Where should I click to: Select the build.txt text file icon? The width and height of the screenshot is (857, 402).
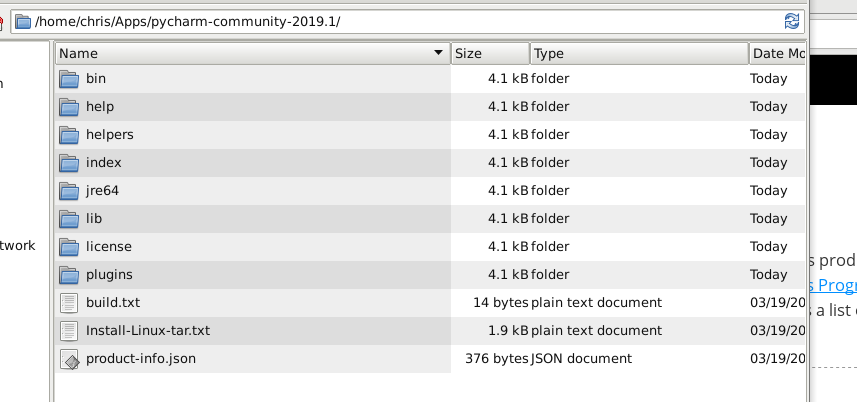69,303
